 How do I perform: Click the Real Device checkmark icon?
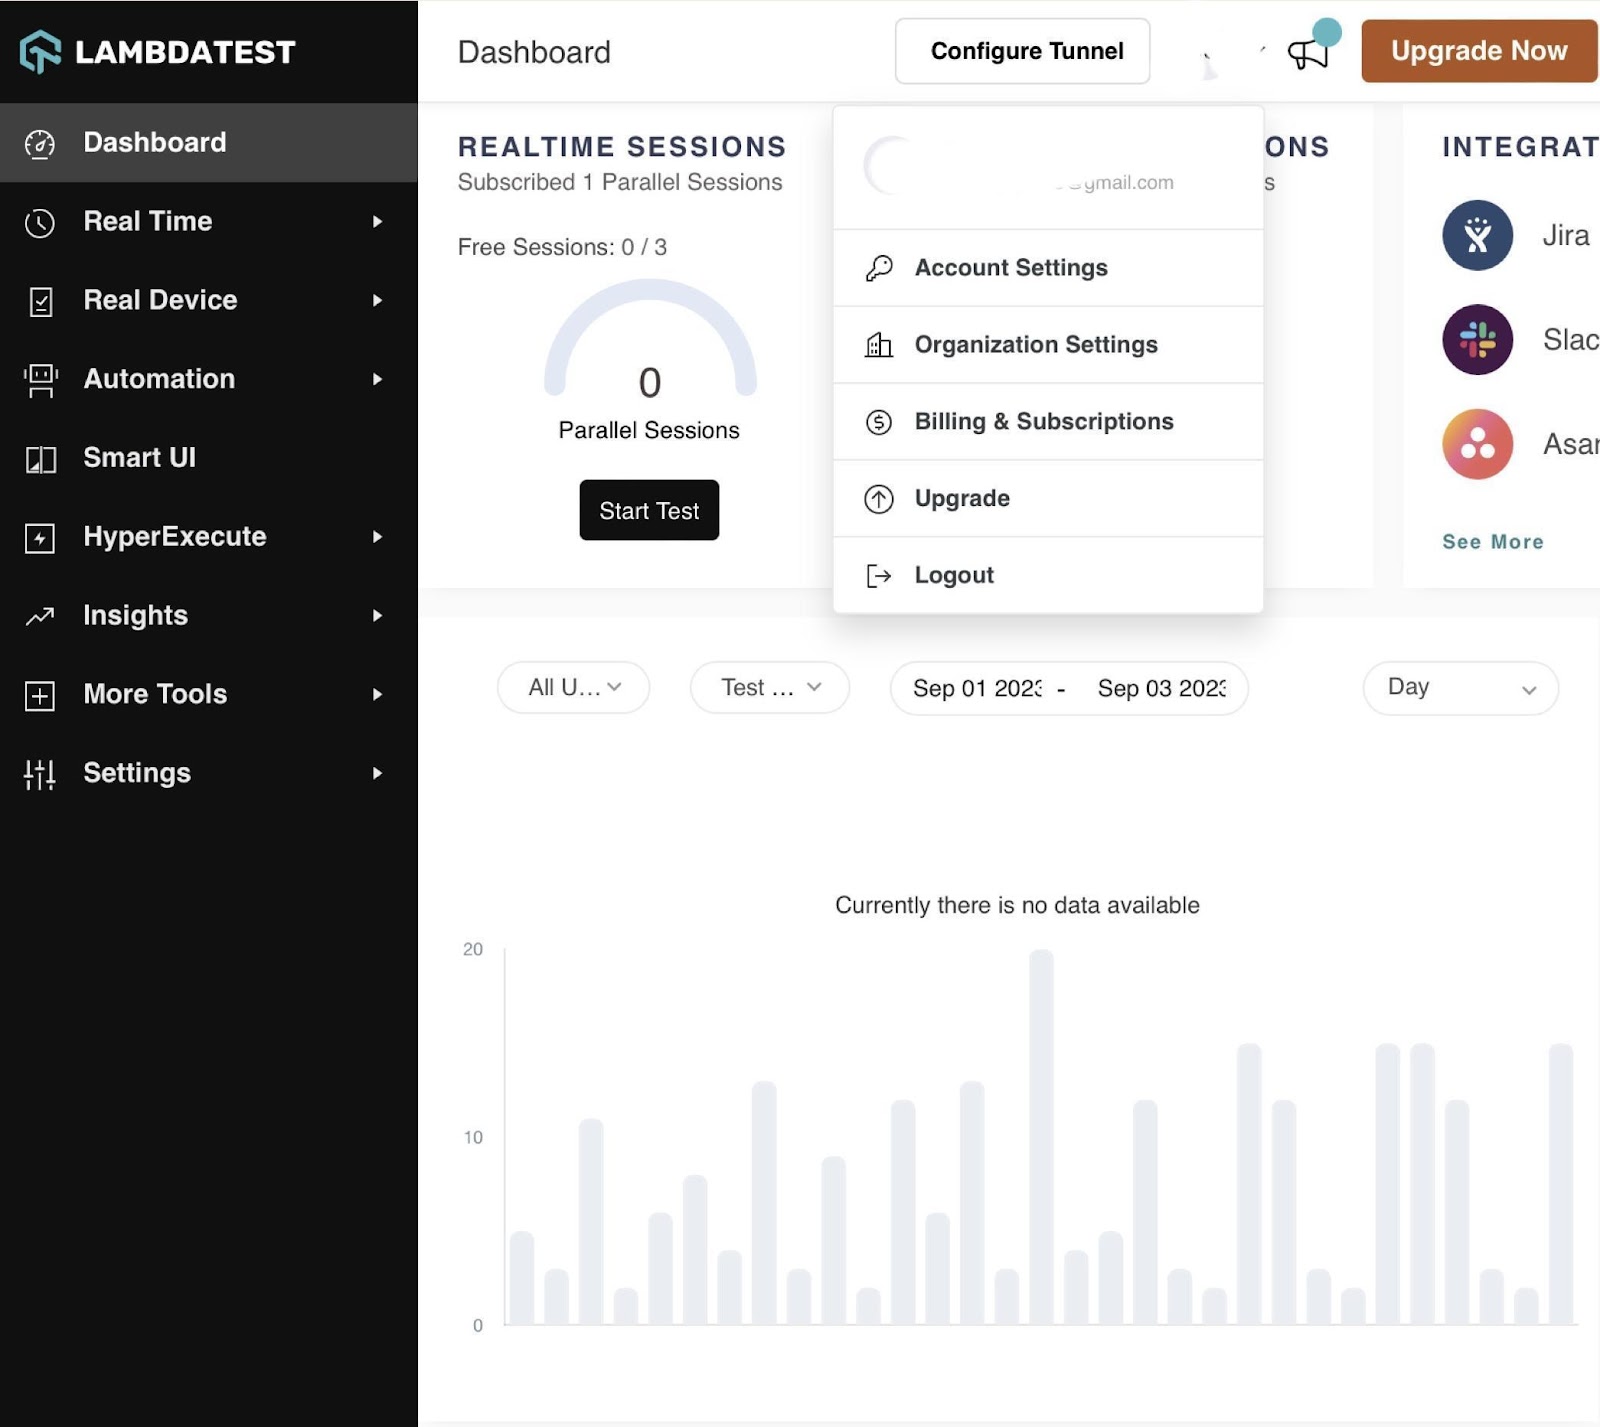[x=40, y=301]
